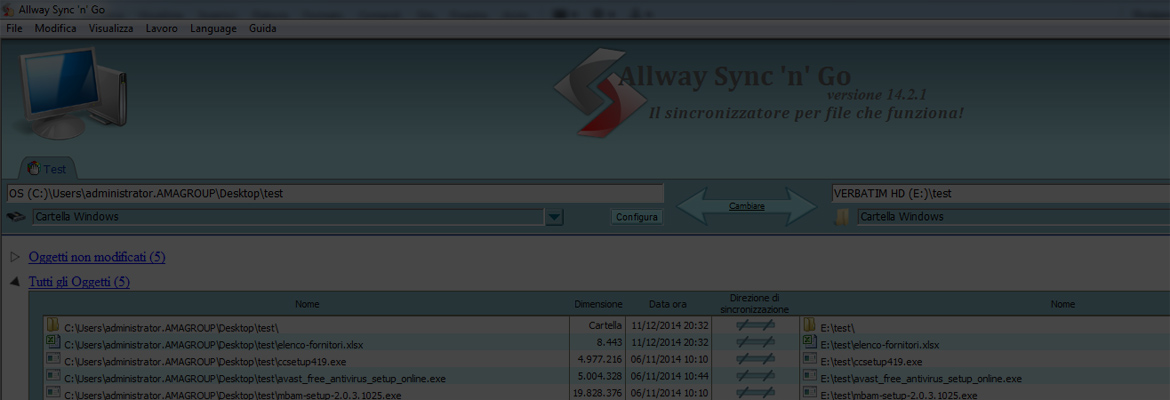Click E:\test\mbam-setup-2.0.3.1025.exe file name
The image size is (1170, 400).
pyautogui.click(x=899, y=395)
